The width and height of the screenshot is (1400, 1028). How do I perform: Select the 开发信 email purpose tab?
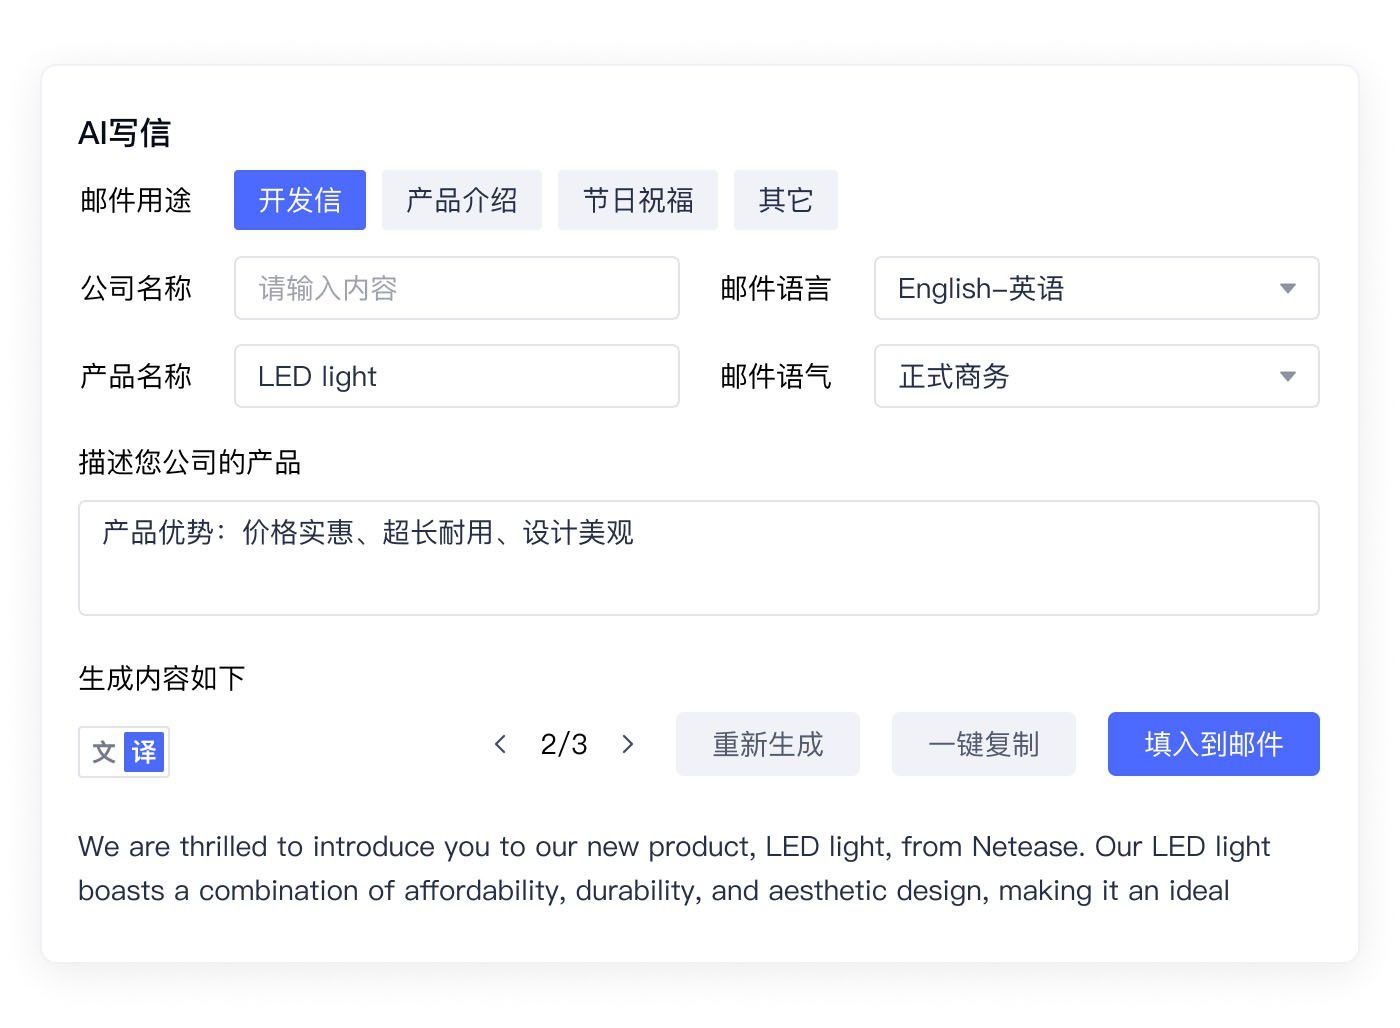[299, 200]
